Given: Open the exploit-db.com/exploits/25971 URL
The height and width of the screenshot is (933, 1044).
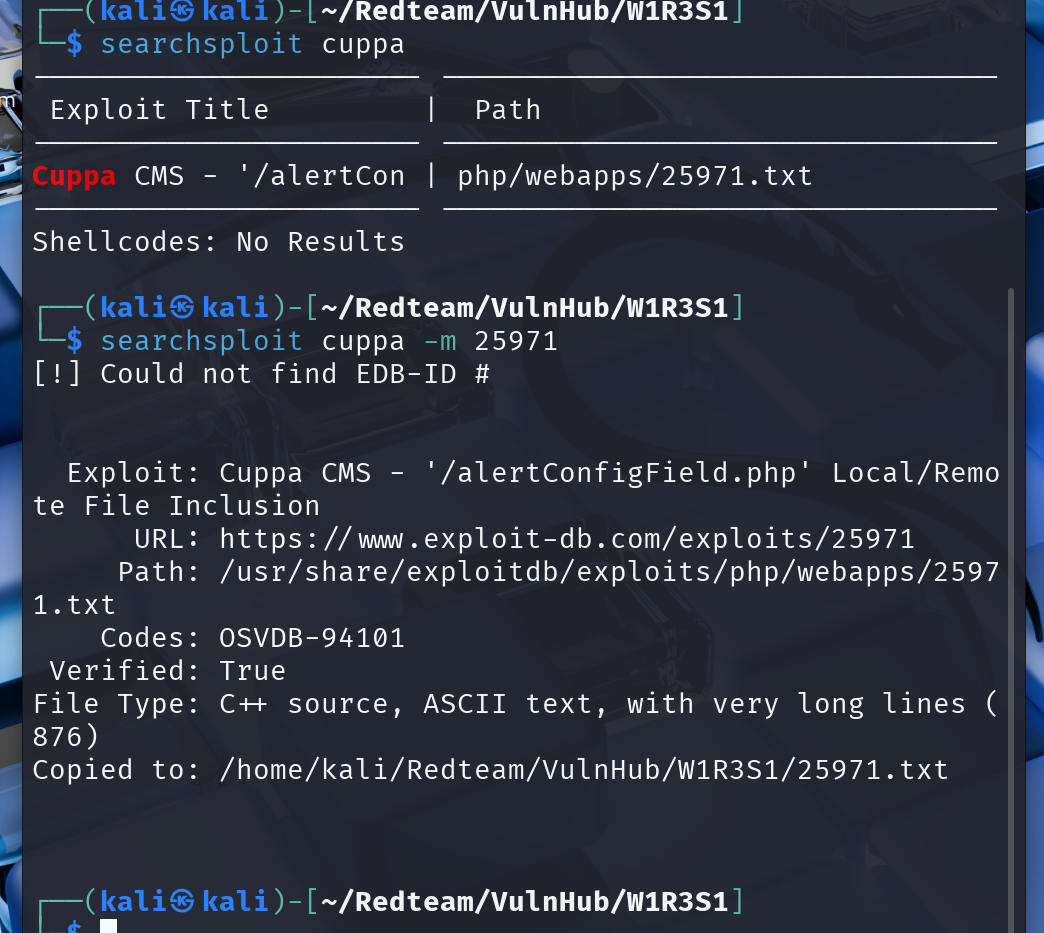Looking at the screenshot, I should pos(567,539).
